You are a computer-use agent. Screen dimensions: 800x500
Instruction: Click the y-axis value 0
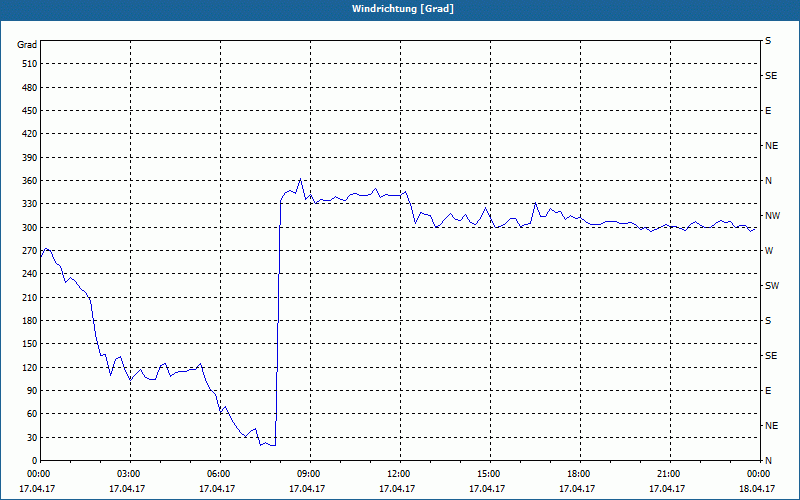tap(35, 461)
